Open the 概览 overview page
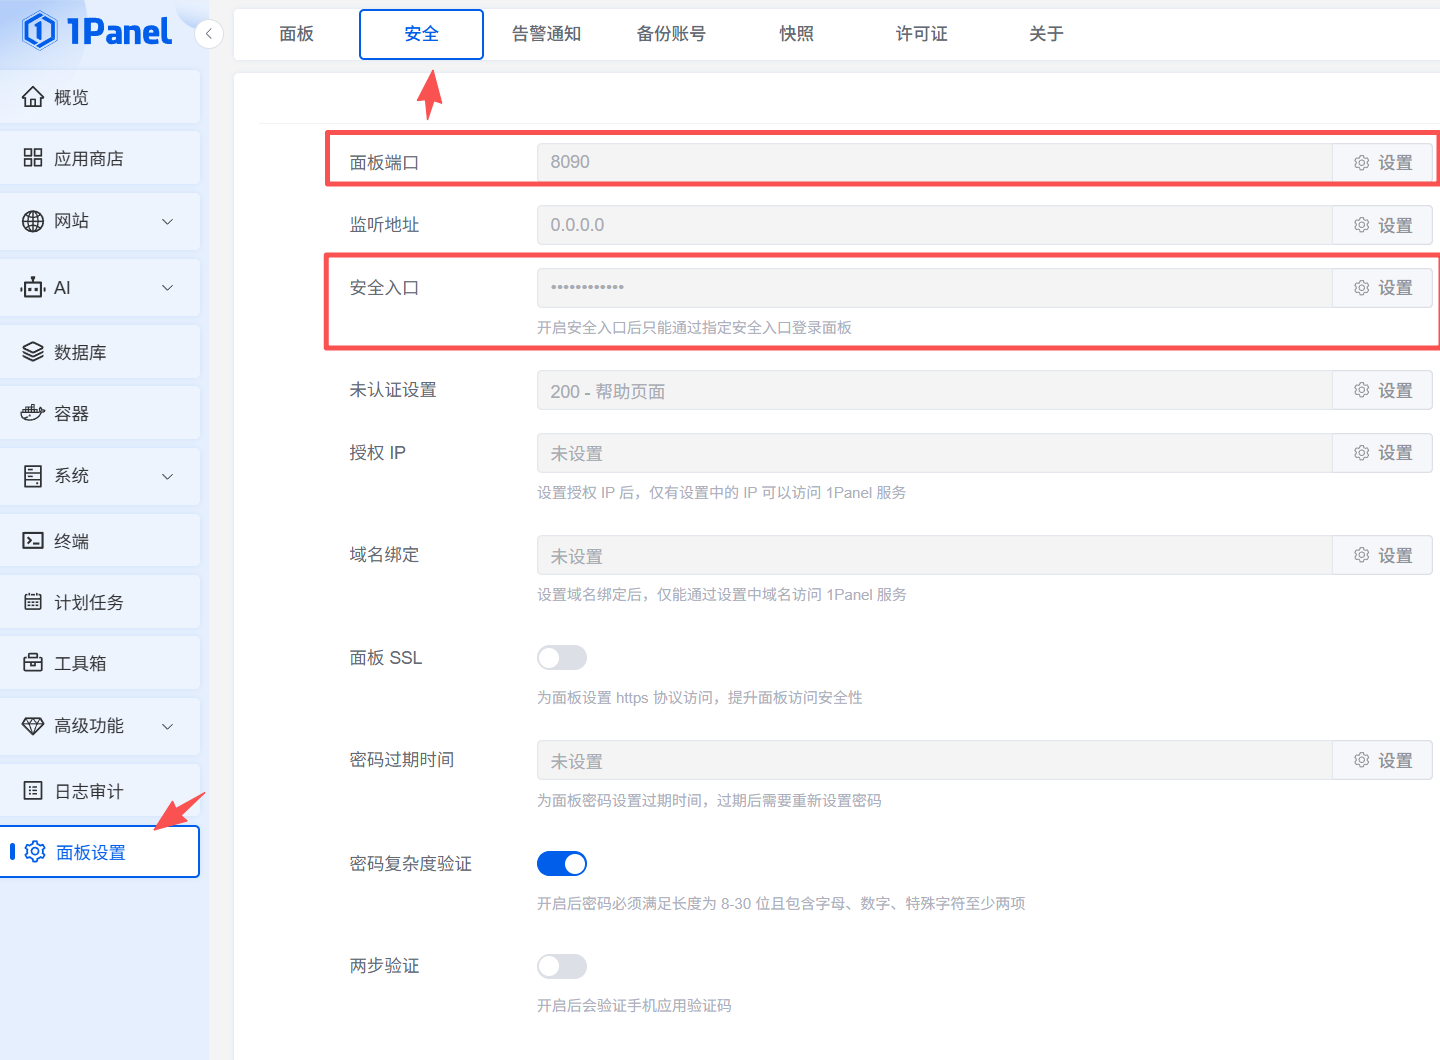1440x1060 pixels. pyautogui.click(x=71, y=97)
